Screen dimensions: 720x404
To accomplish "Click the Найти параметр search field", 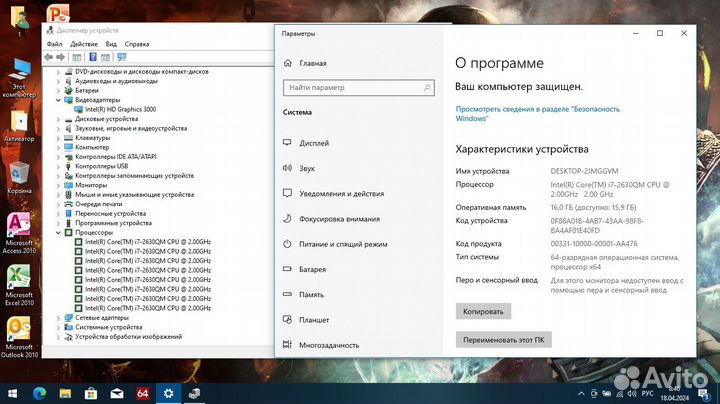I will [359, 87].
